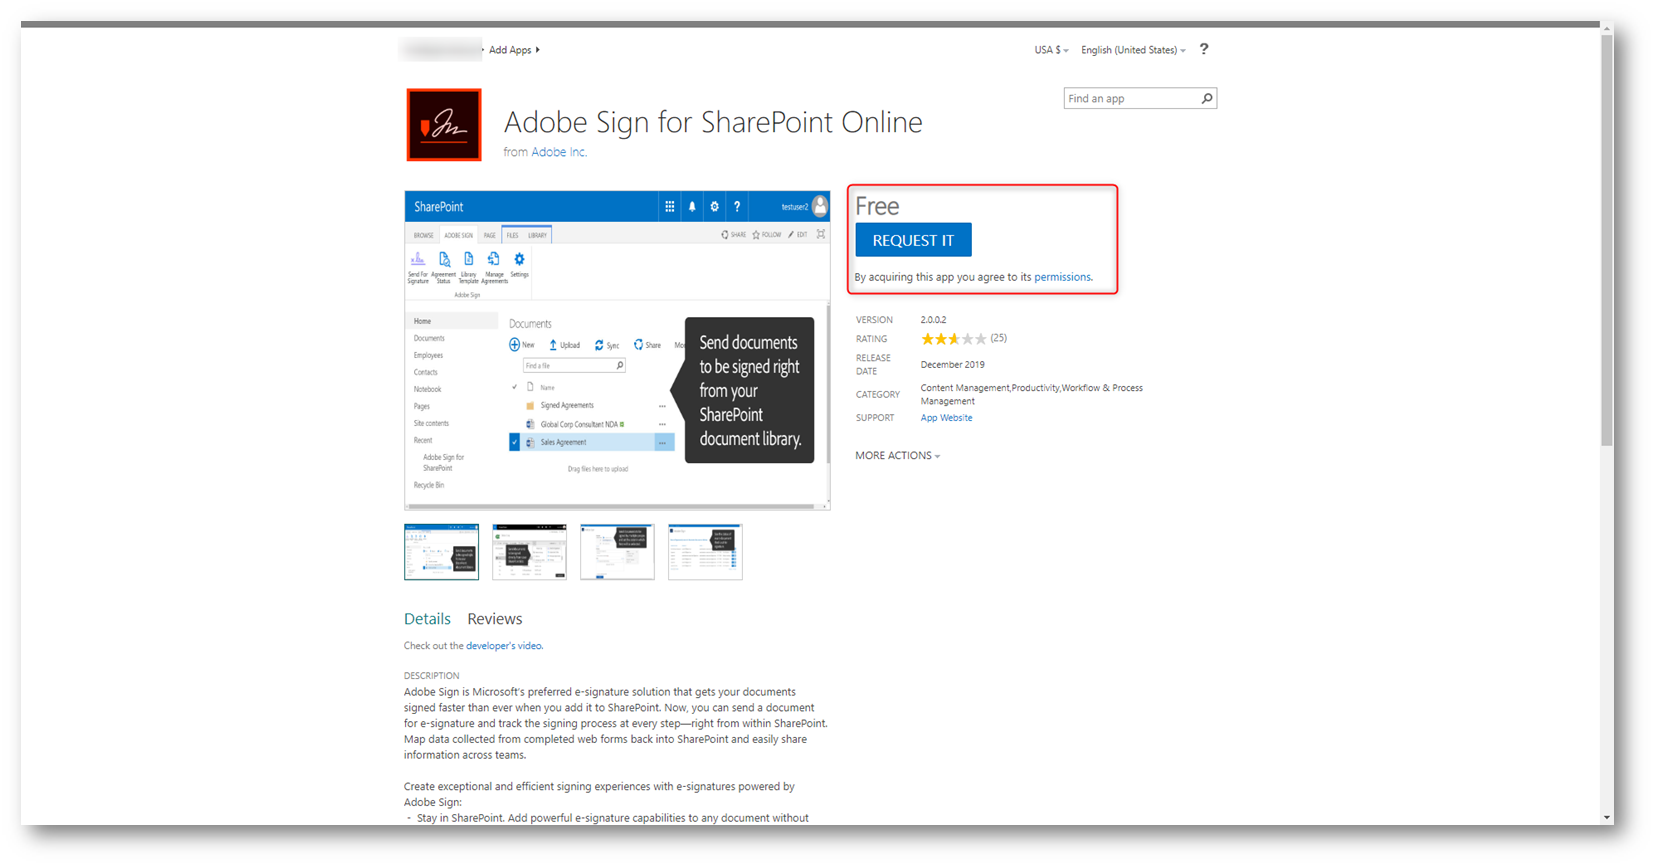Click the version number 2.0.0.2

click(933, 320)
